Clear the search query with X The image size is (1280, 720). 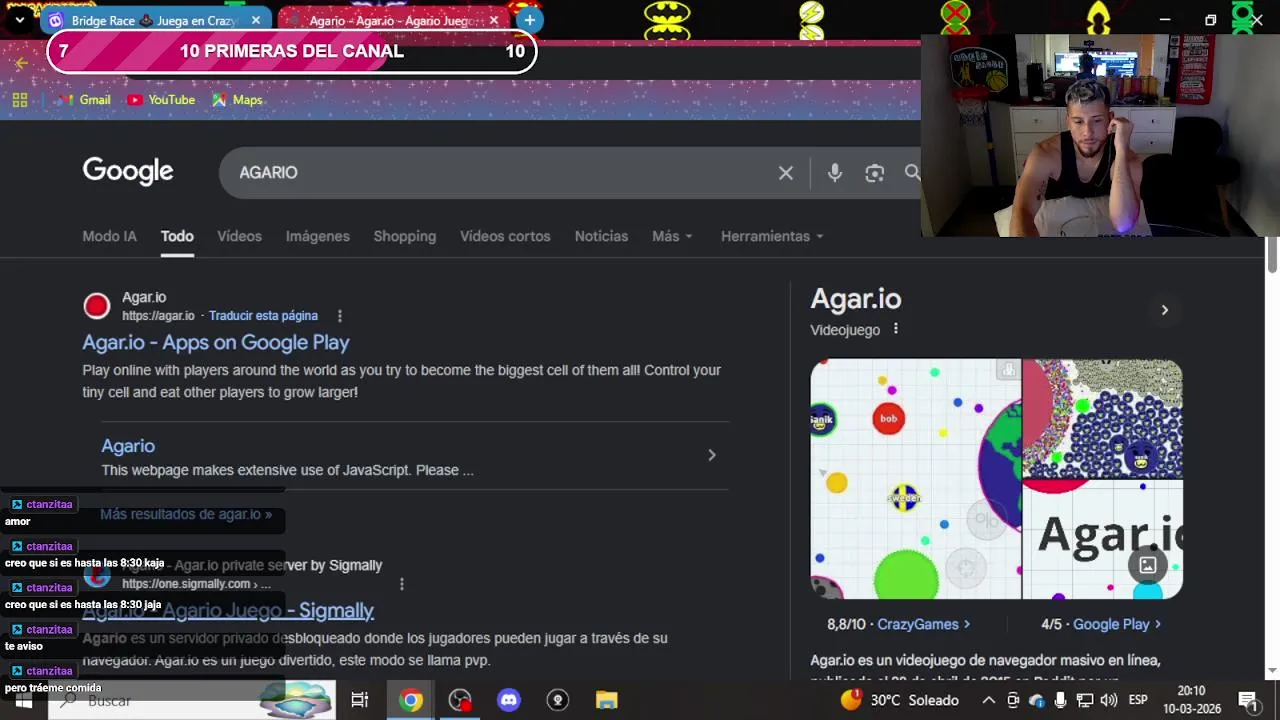point(786,173)
